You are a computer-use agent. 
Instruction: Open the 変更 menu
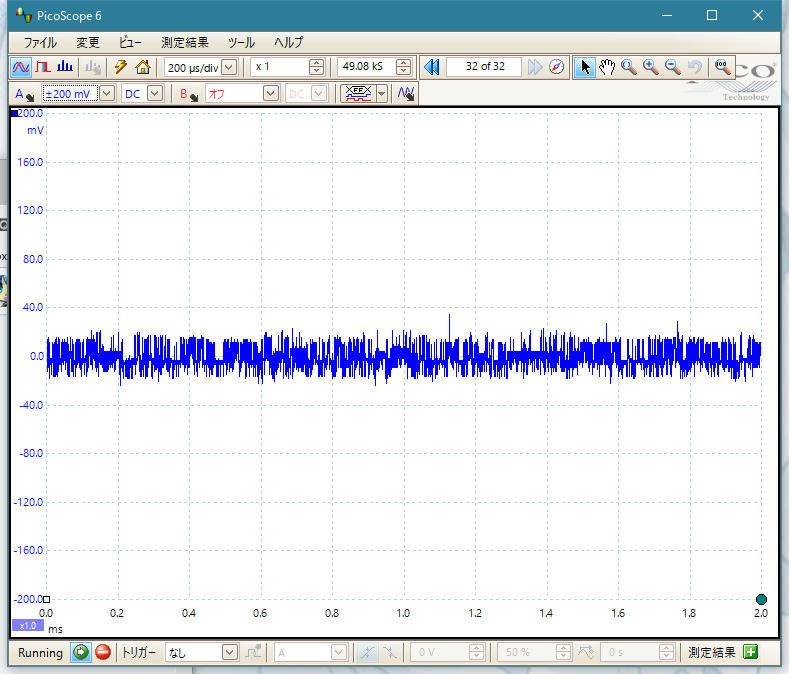tap(88, 43)
